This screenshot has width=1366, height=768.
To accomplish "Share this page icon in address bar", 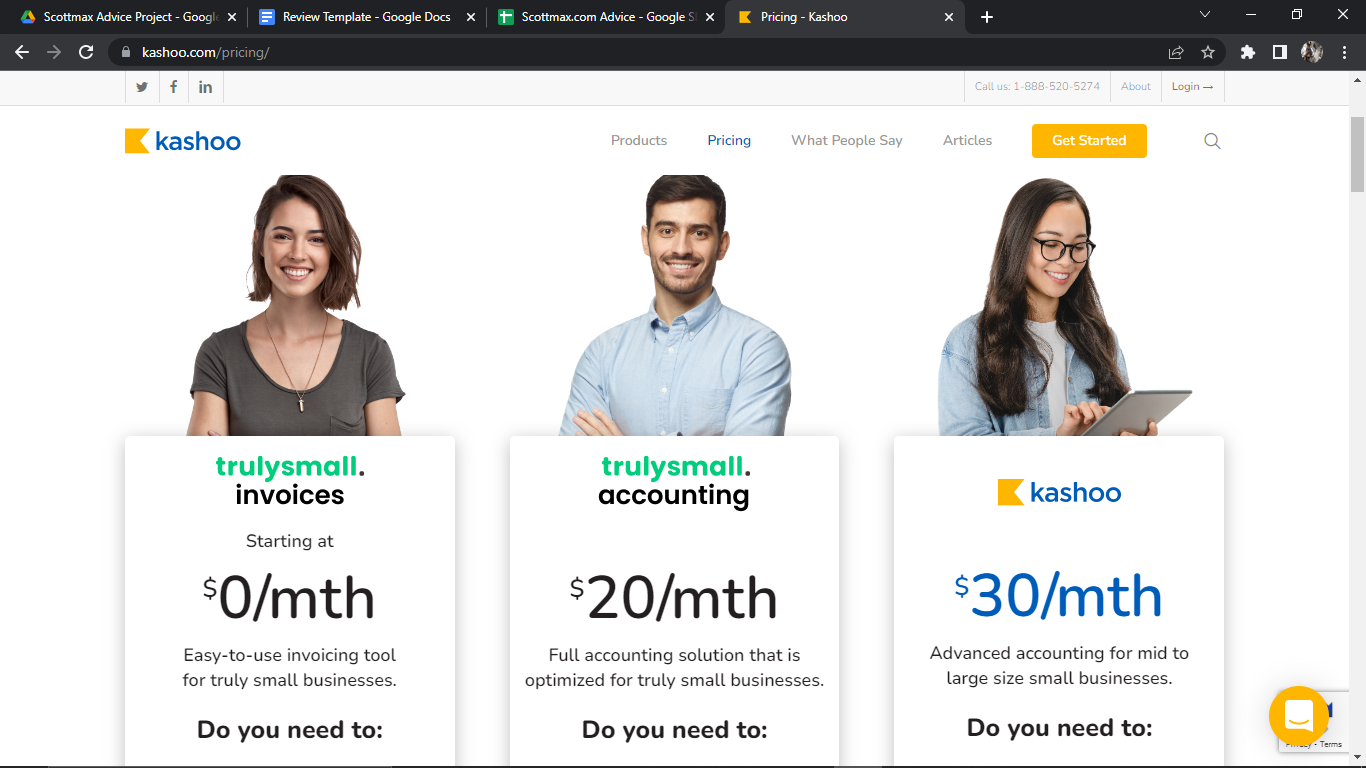I will [x=1176, y=52].
